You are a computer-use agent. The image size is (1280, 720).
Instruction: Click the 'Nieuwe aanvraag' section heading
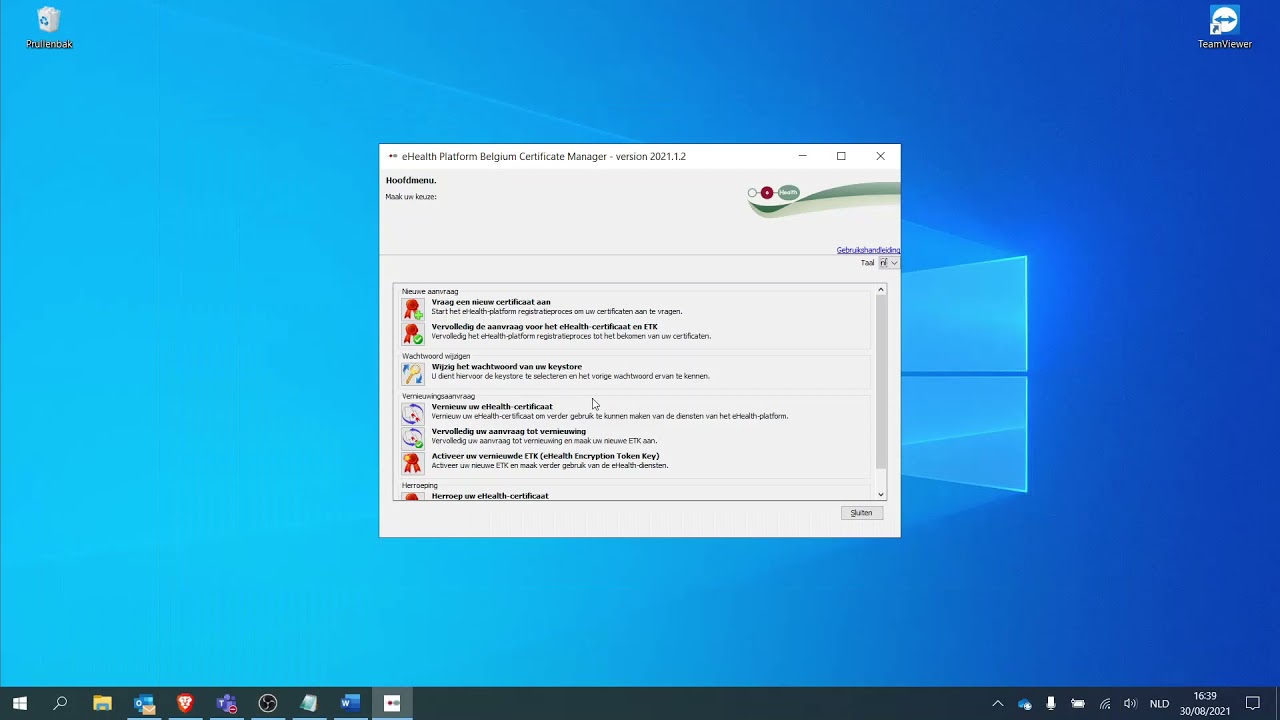(x=430, y=292)
